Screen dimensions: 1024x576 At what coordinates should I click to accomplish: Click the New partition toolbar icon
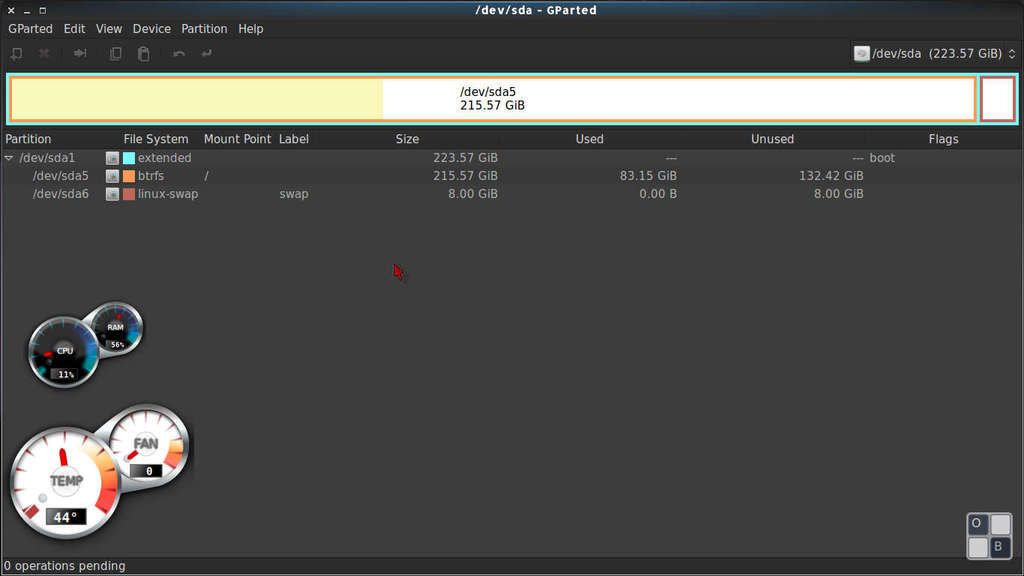[16, 54]
